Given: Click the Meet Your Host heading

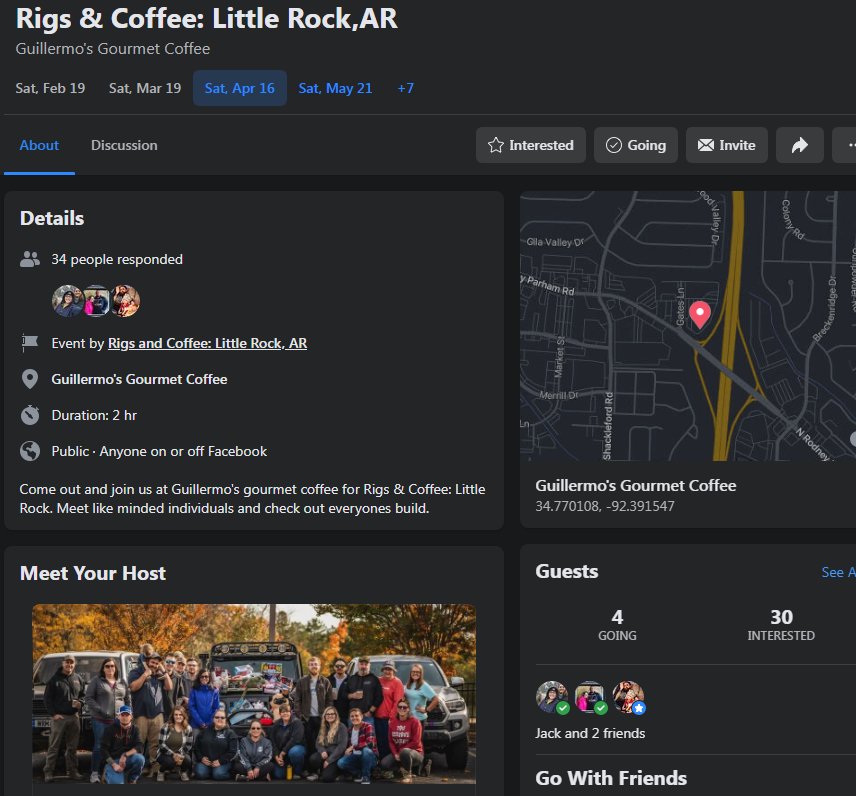Looking at the screenshot, I should point(93,573).
